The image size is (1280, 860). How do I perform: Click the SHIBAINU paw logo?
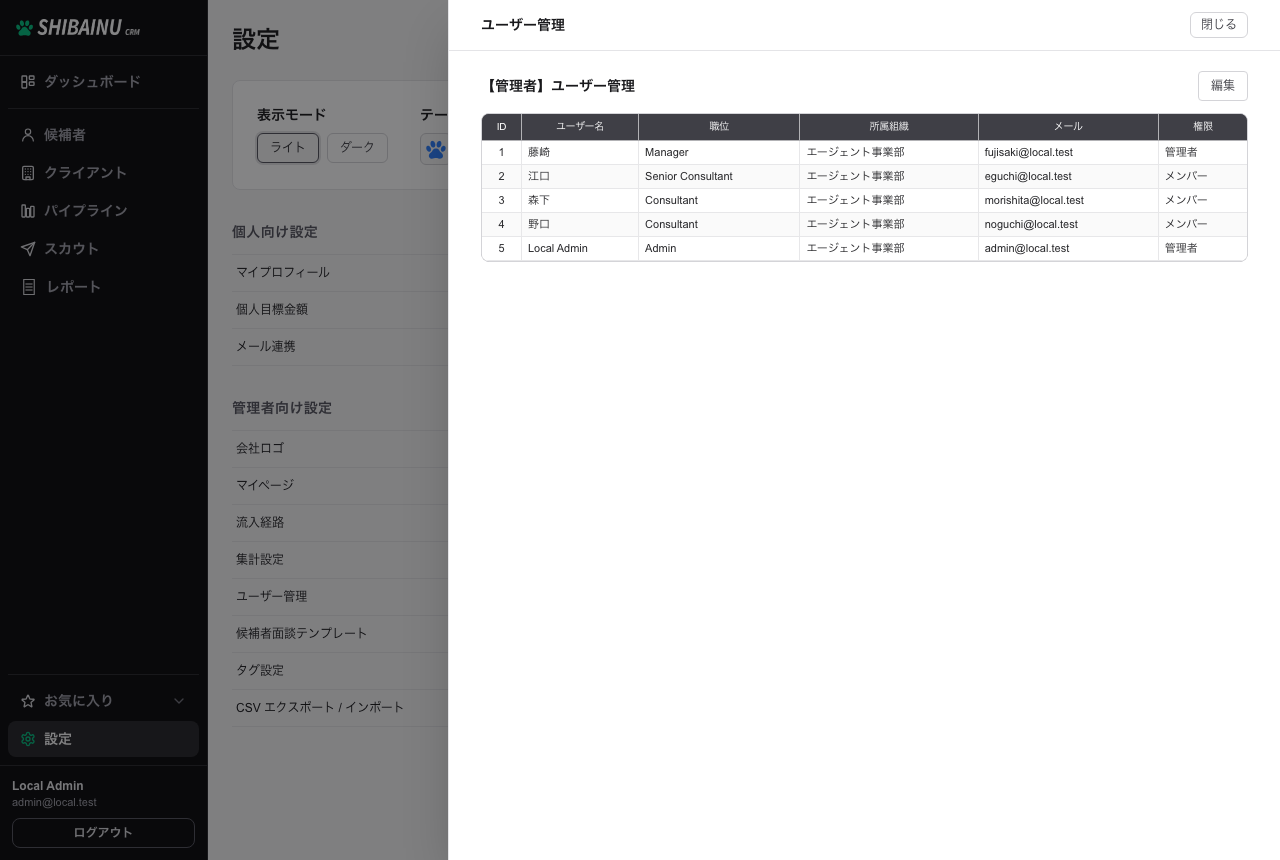(24, 28)
